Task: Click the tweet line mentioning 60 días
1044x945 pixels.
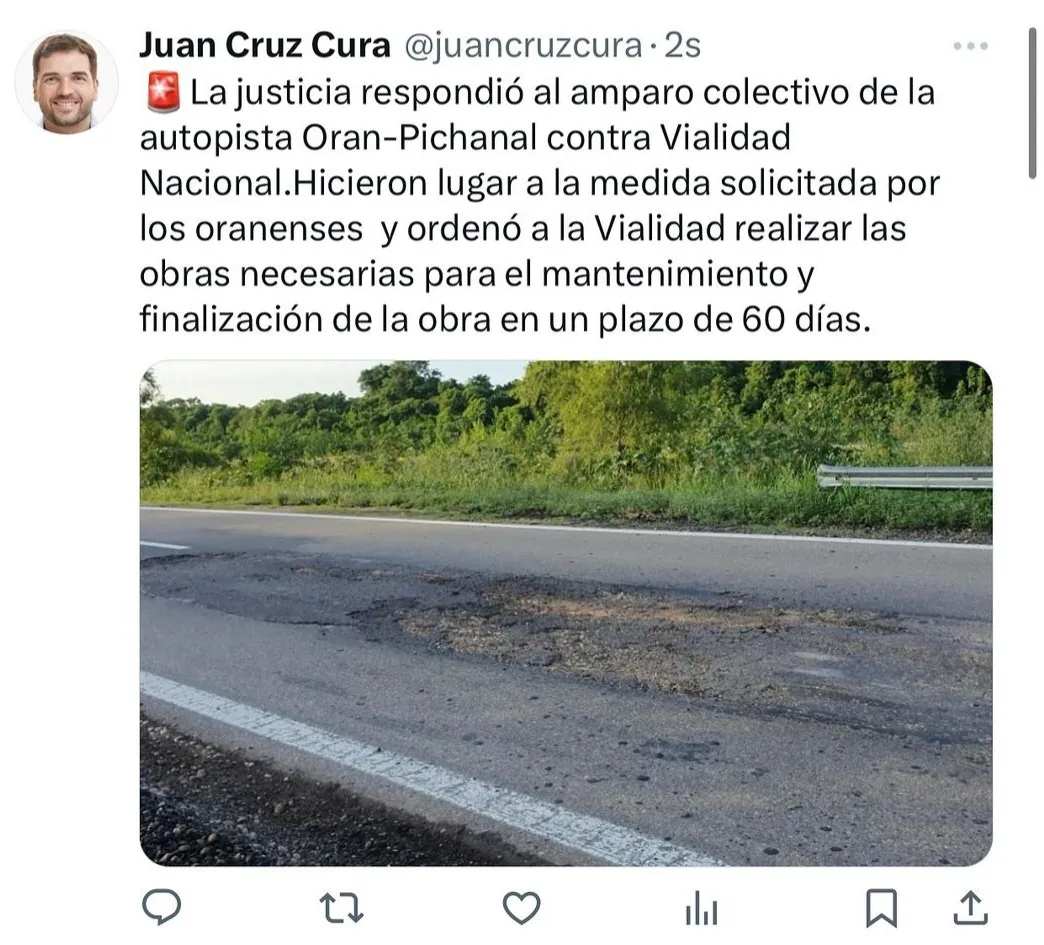Action: [505, 319]
